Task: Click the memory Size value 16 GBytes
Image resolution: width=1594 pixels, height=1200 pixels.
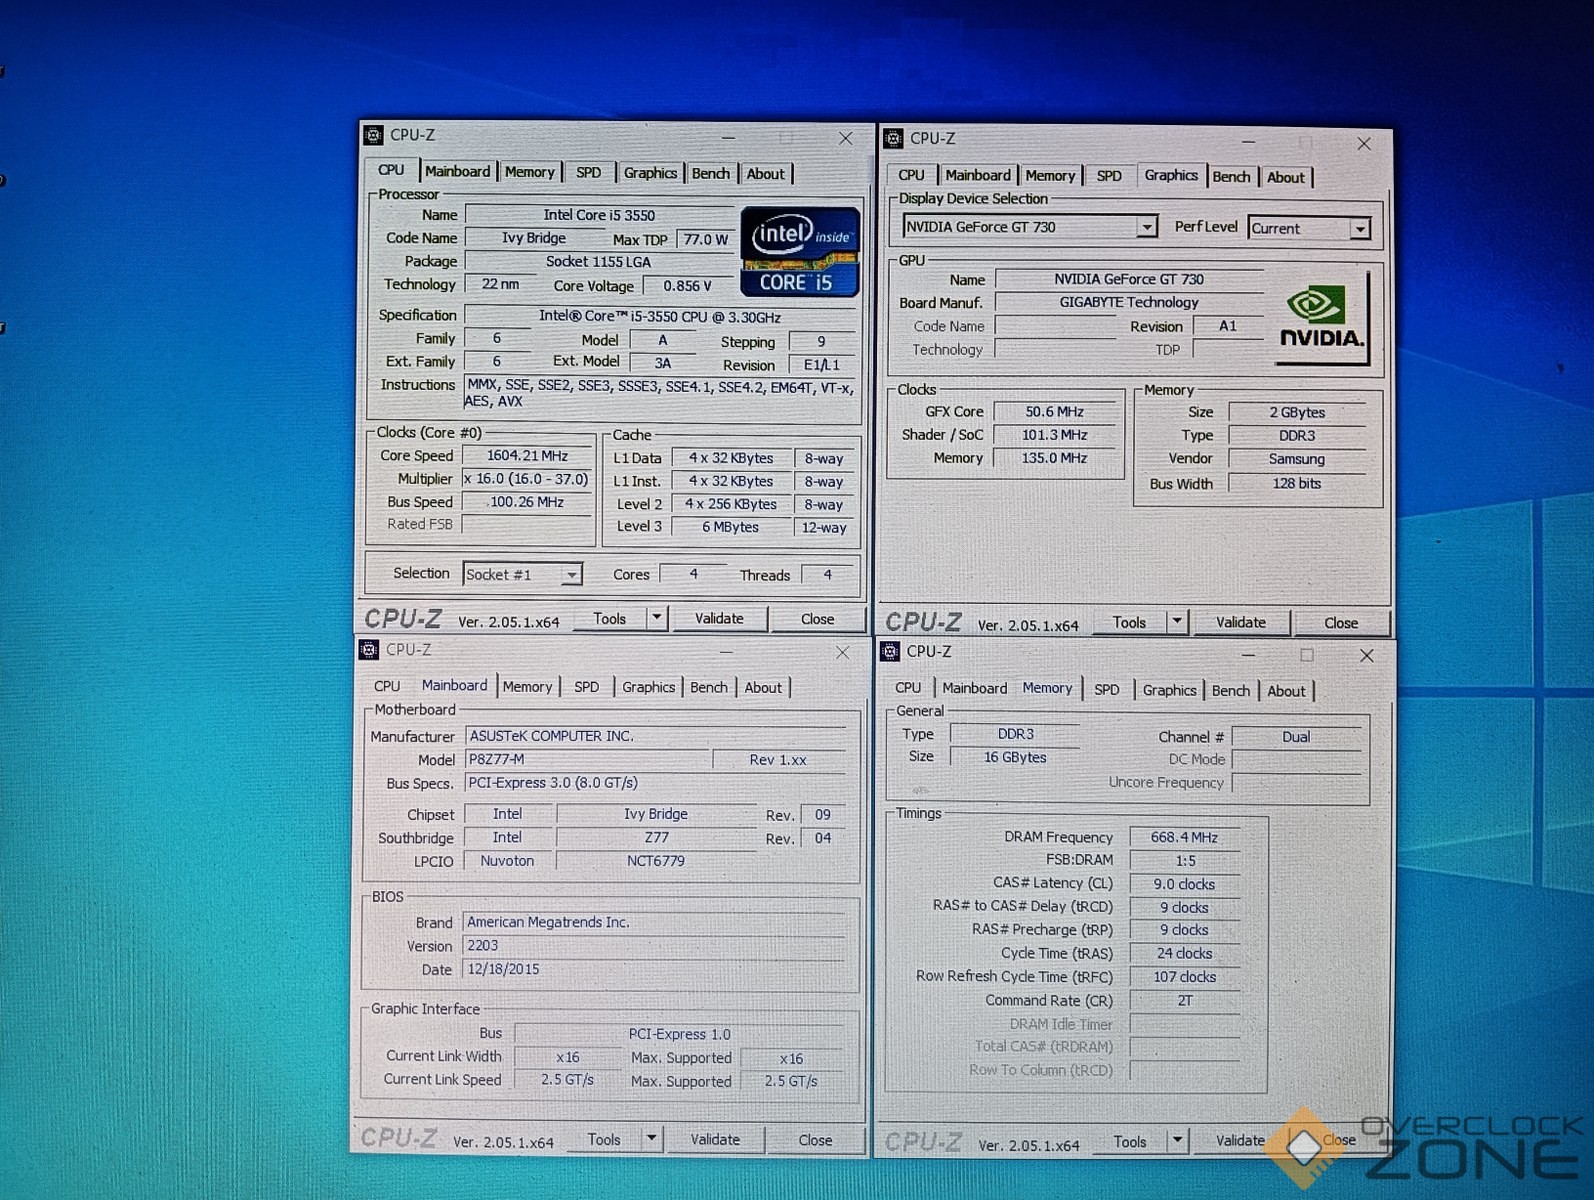Action: (x=1015, y=757)
